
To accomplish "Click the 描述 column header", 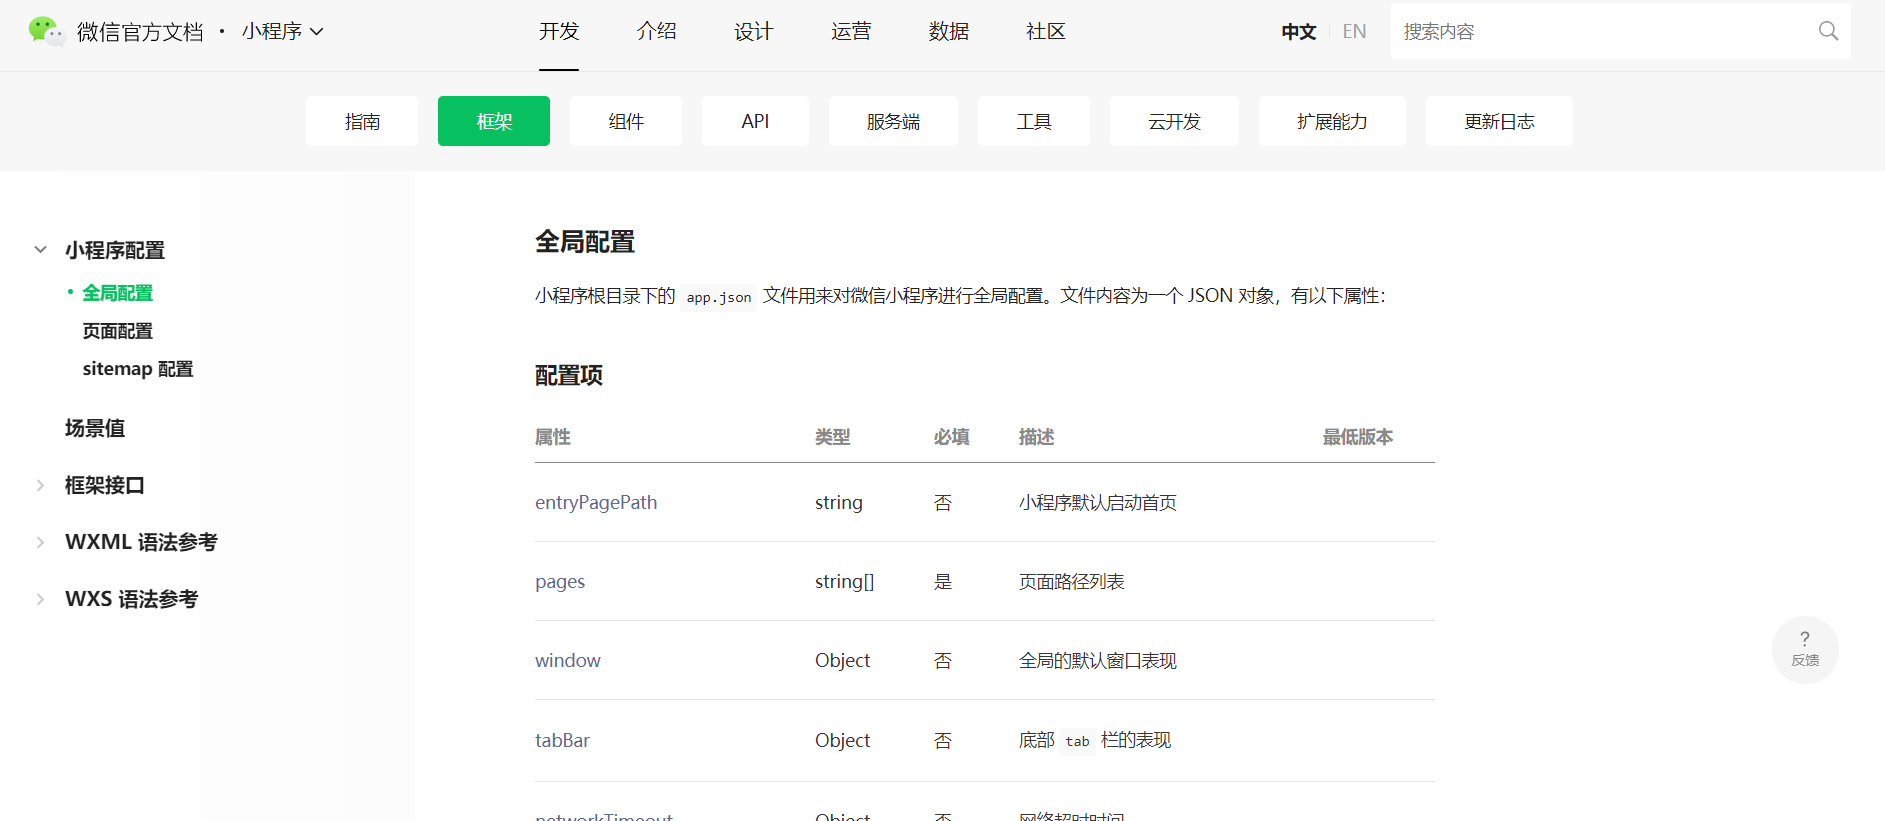I will coord(1037,437).
